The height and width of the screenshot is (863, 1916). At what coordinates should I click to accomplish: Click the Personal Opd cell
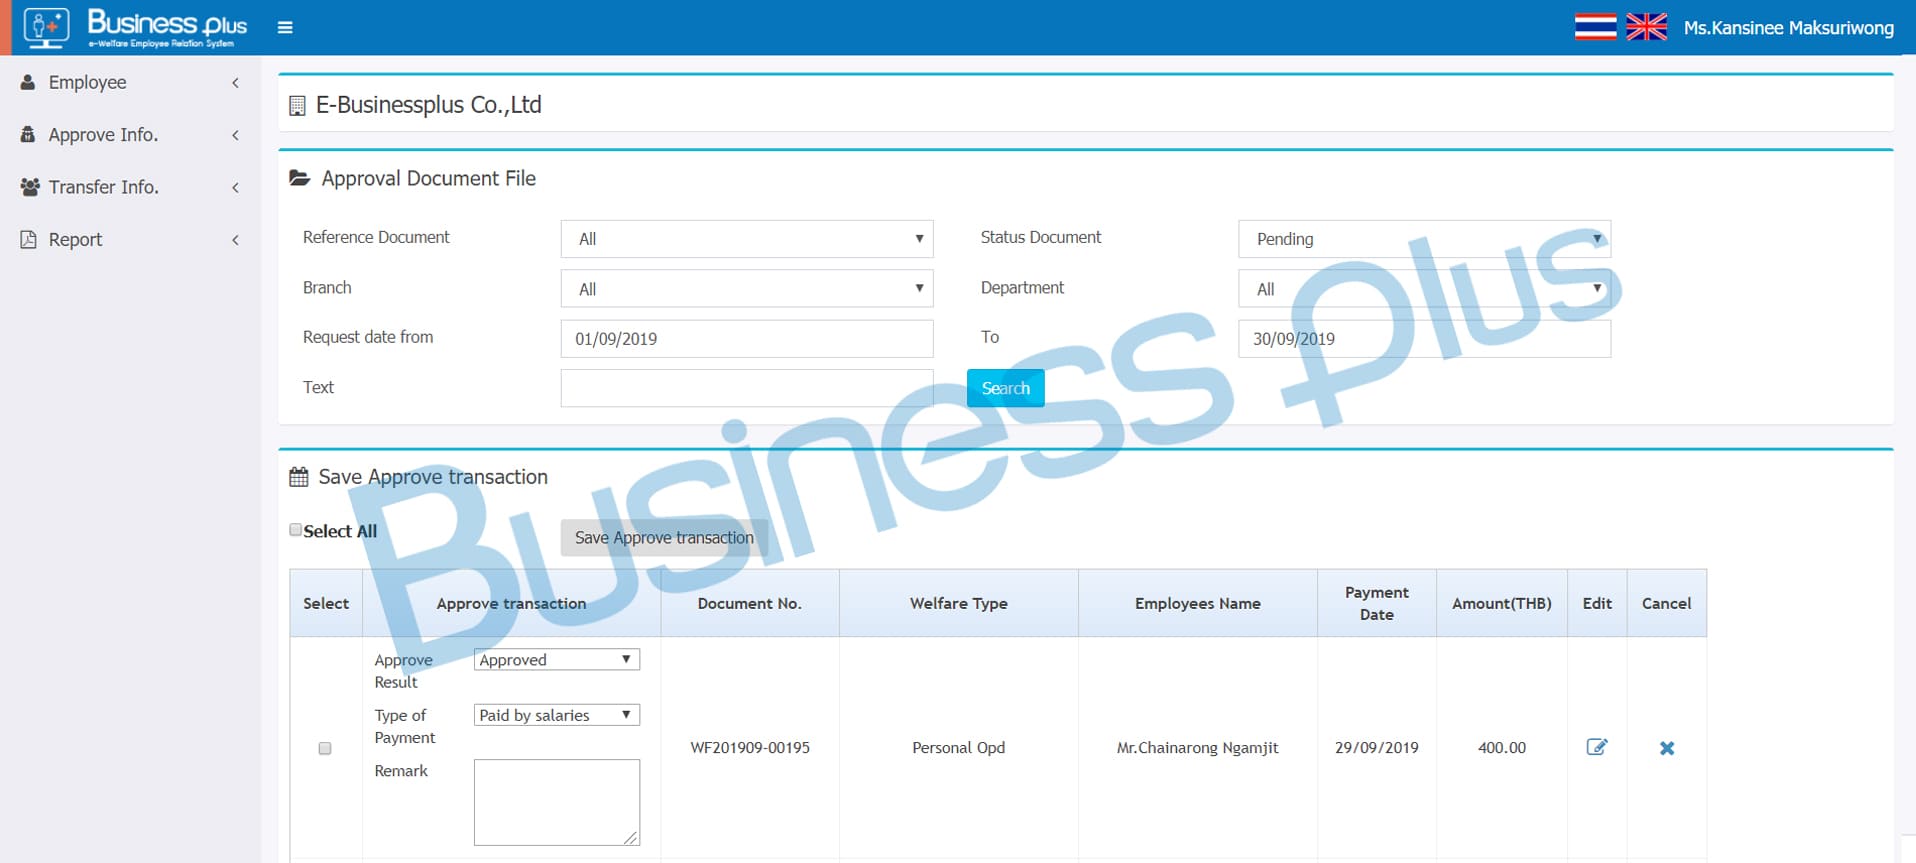(x=958, y=748)
